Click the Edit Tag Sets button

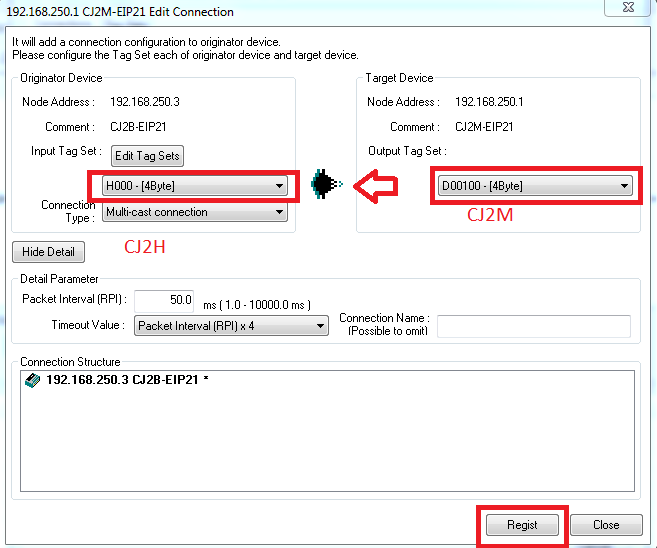coord(147,156)
